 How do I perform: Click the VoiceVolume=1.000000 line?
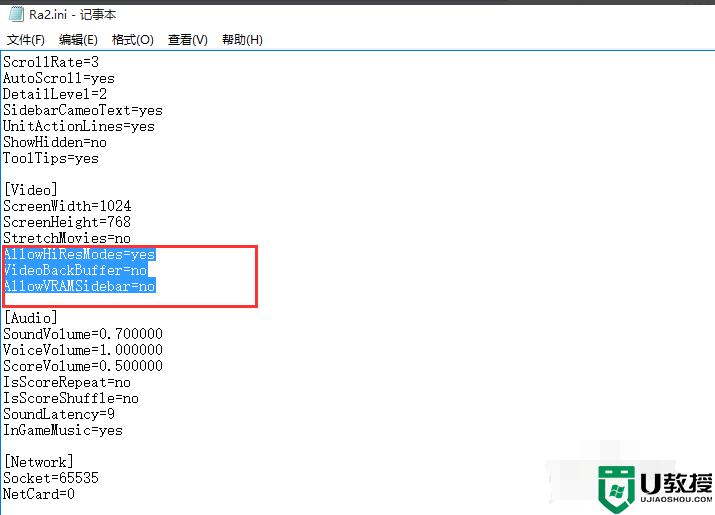83,350
